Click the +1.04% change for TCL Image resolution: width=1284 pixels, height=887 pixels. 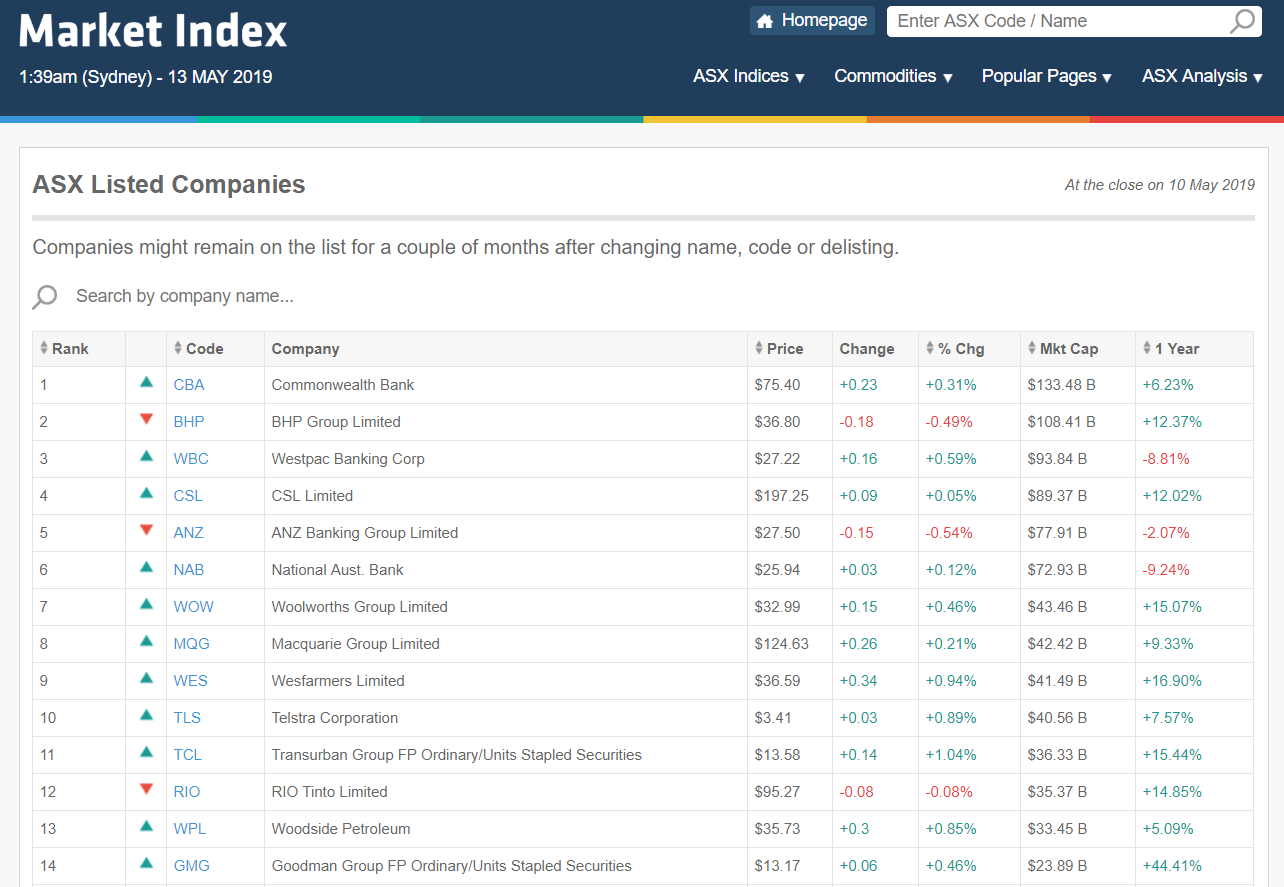pyautogui.click(x=951, y=755)
